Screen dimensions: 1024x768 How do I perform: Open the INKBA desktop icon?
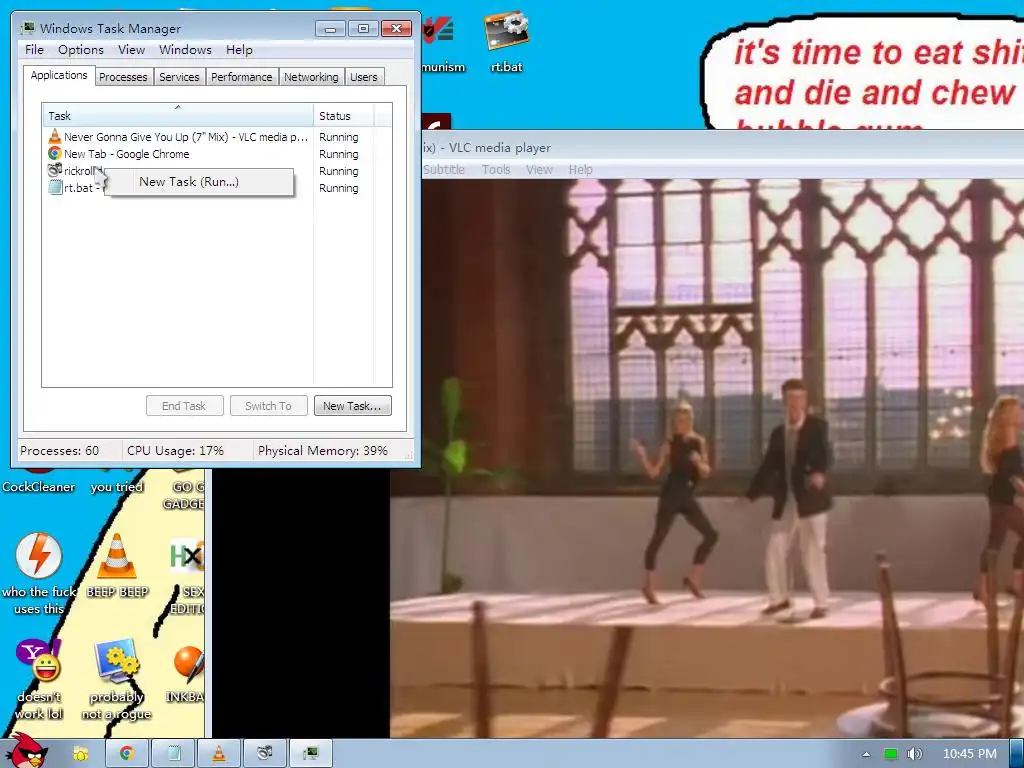(185, 674)
